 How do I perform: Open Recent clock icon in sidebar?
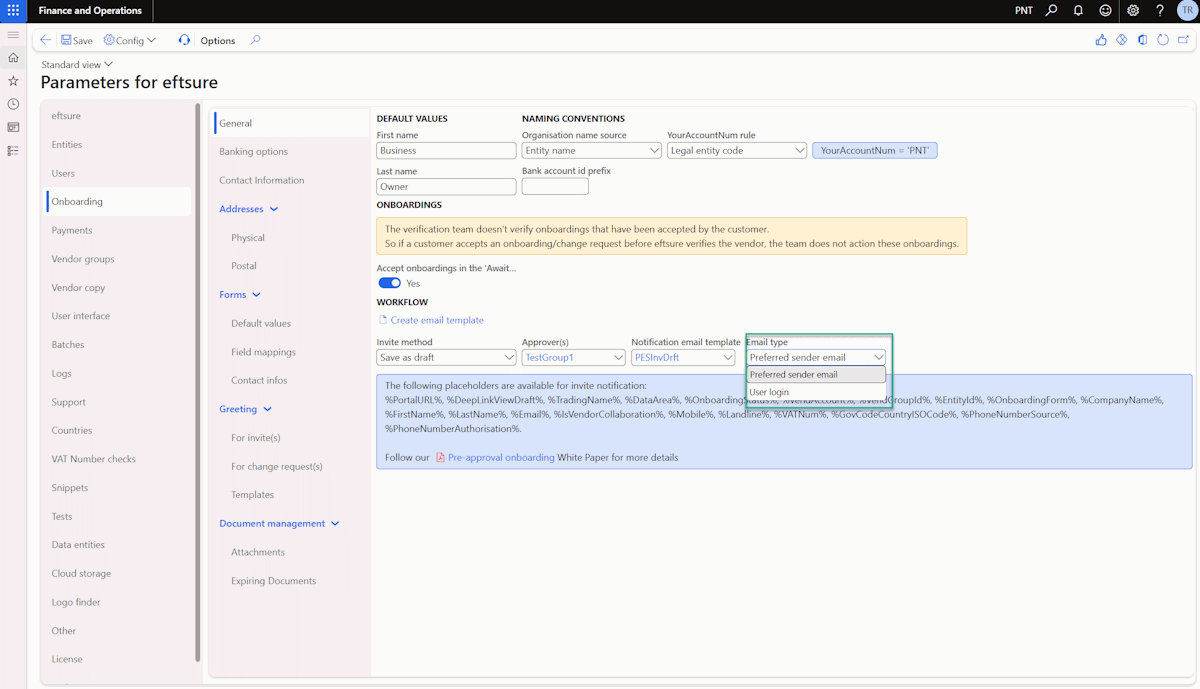tap(13, 104)
